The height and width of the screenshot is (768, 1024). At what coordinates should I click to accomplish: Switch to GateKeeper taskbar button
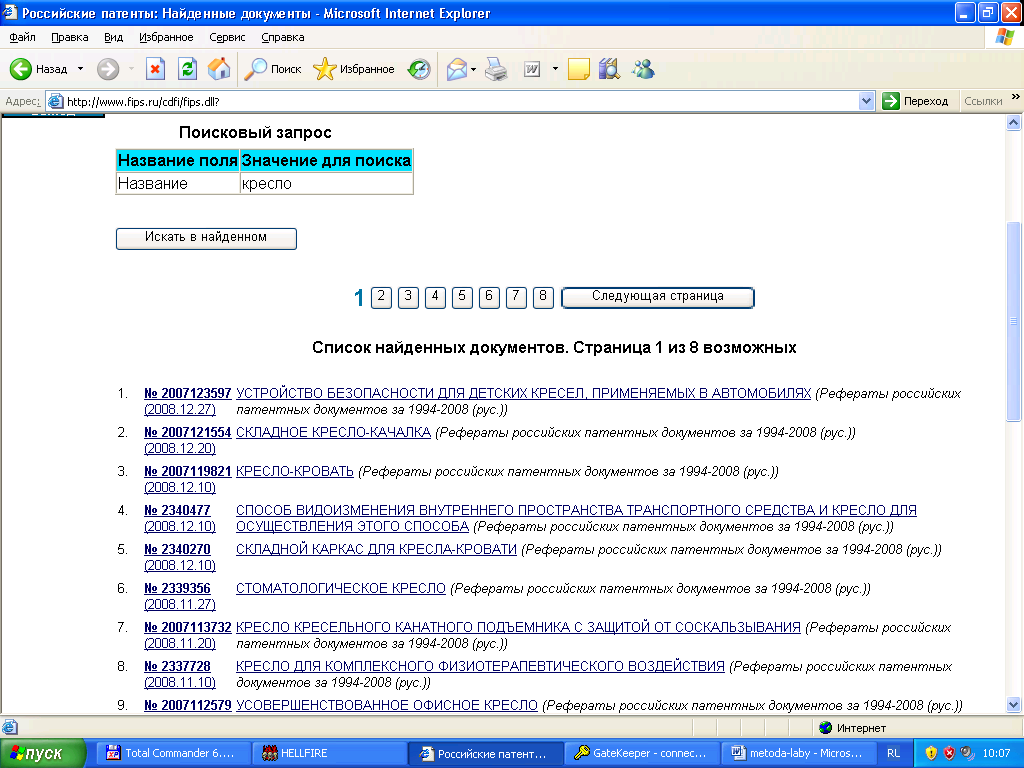pos(641,753)
